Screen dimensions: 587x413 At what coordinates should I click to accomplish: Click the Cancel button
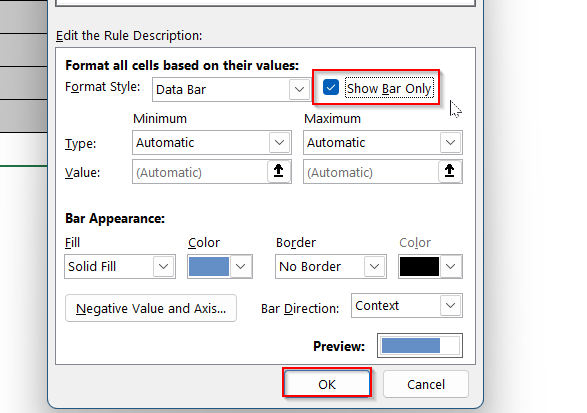click(426, 384)
